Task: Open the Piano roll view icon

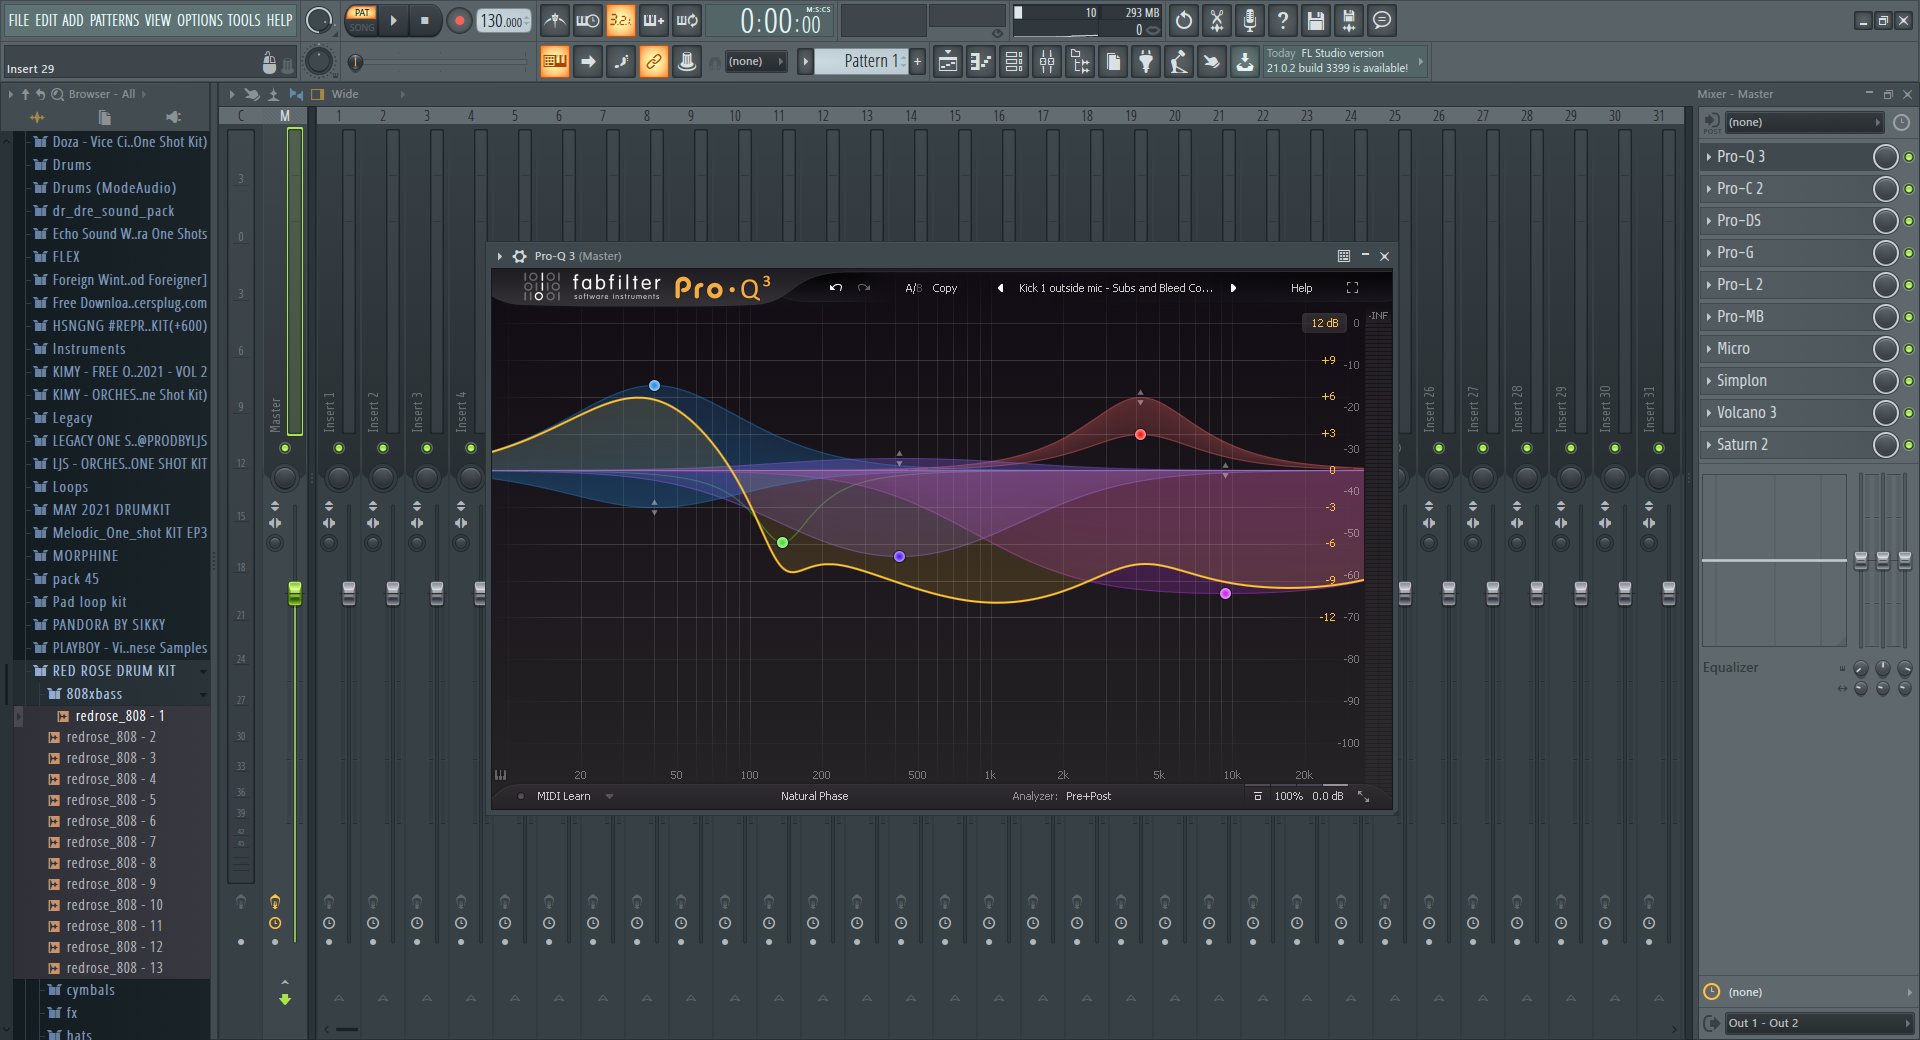Action: click(981, 62)
